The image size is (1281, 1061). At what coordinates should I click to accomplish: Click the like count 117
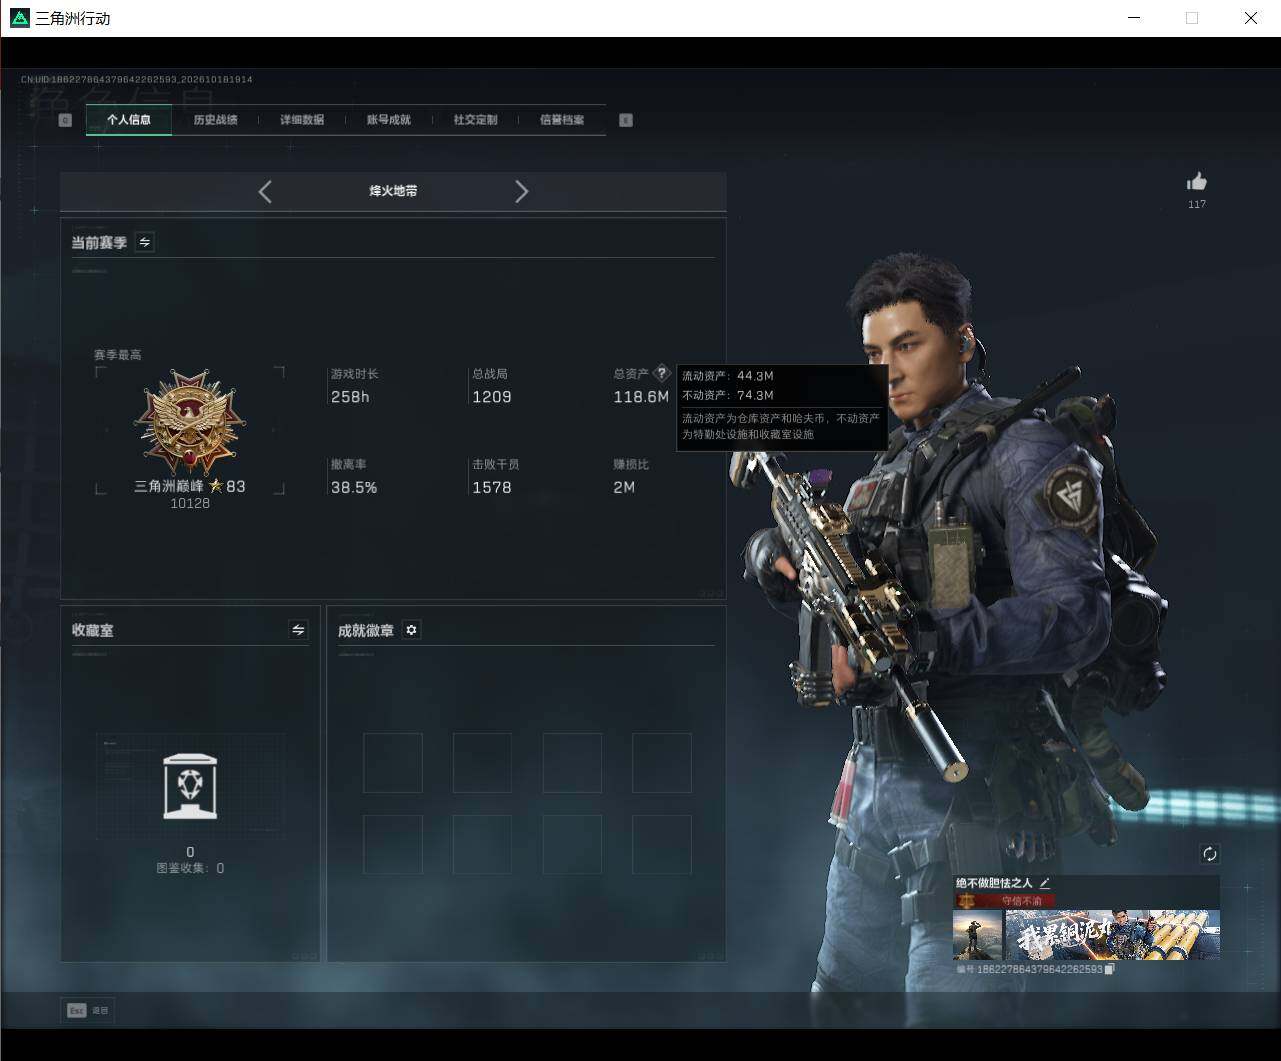coord(1197,204)
